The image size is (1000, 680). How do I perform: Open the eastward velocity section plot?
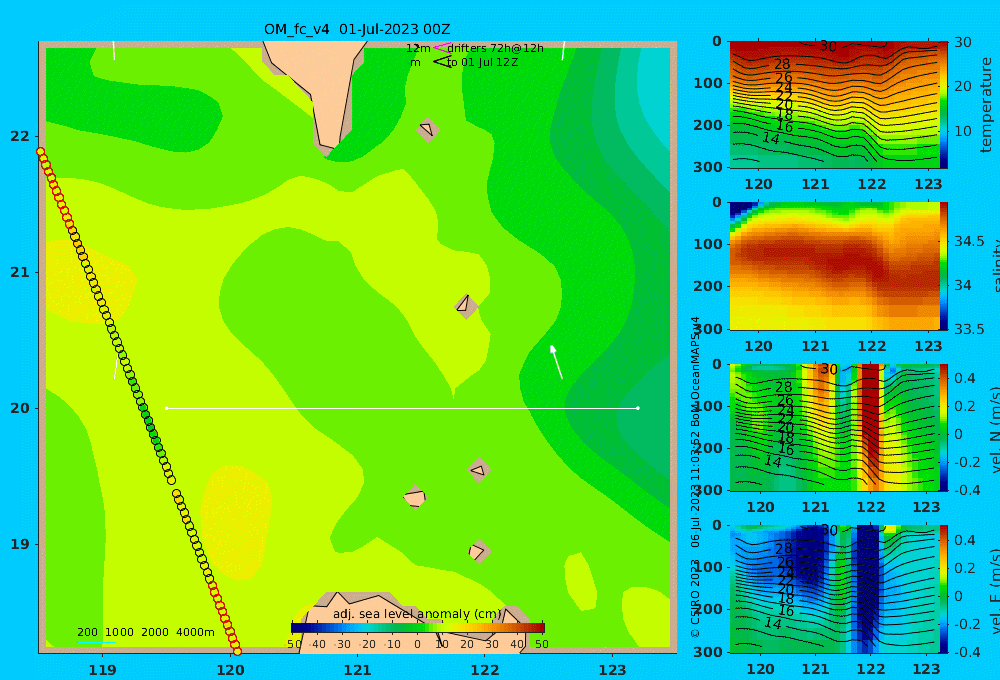point(834,589)
